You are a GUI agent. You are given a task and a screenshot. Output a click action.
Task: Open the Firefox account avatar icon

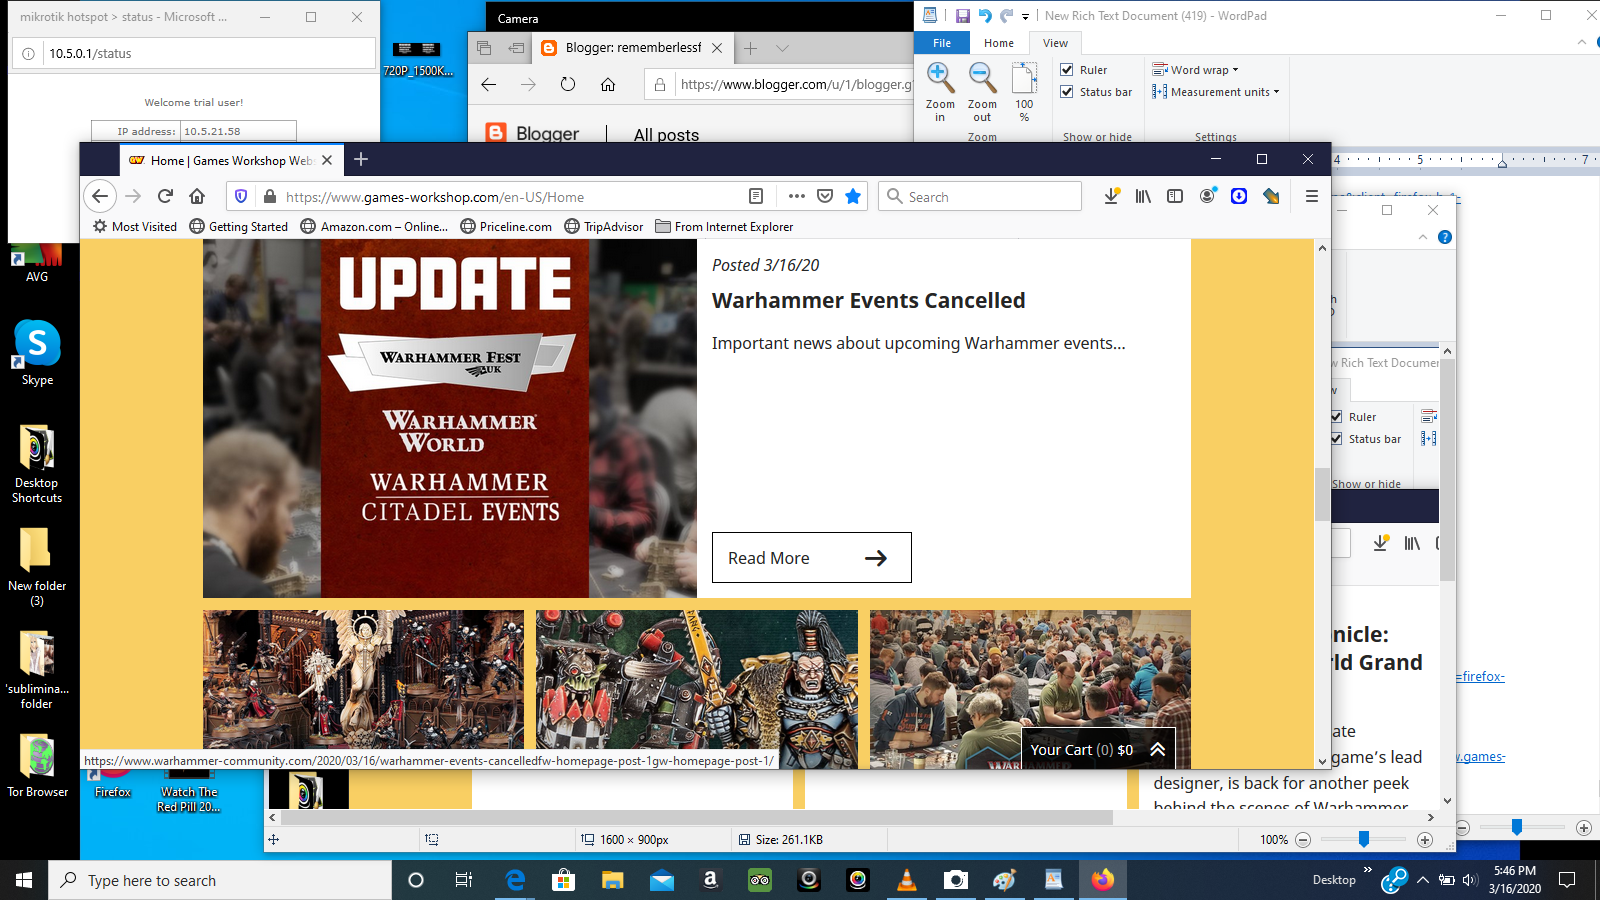(x=1208, y=197)
